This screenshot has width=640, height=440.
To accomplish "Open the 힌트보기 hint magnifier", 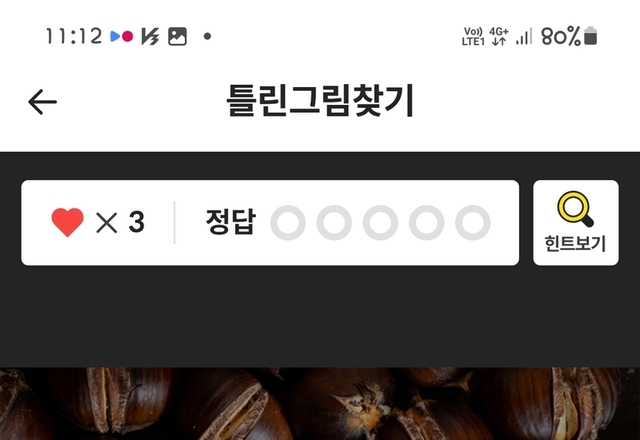I will [x=576, y=222].
